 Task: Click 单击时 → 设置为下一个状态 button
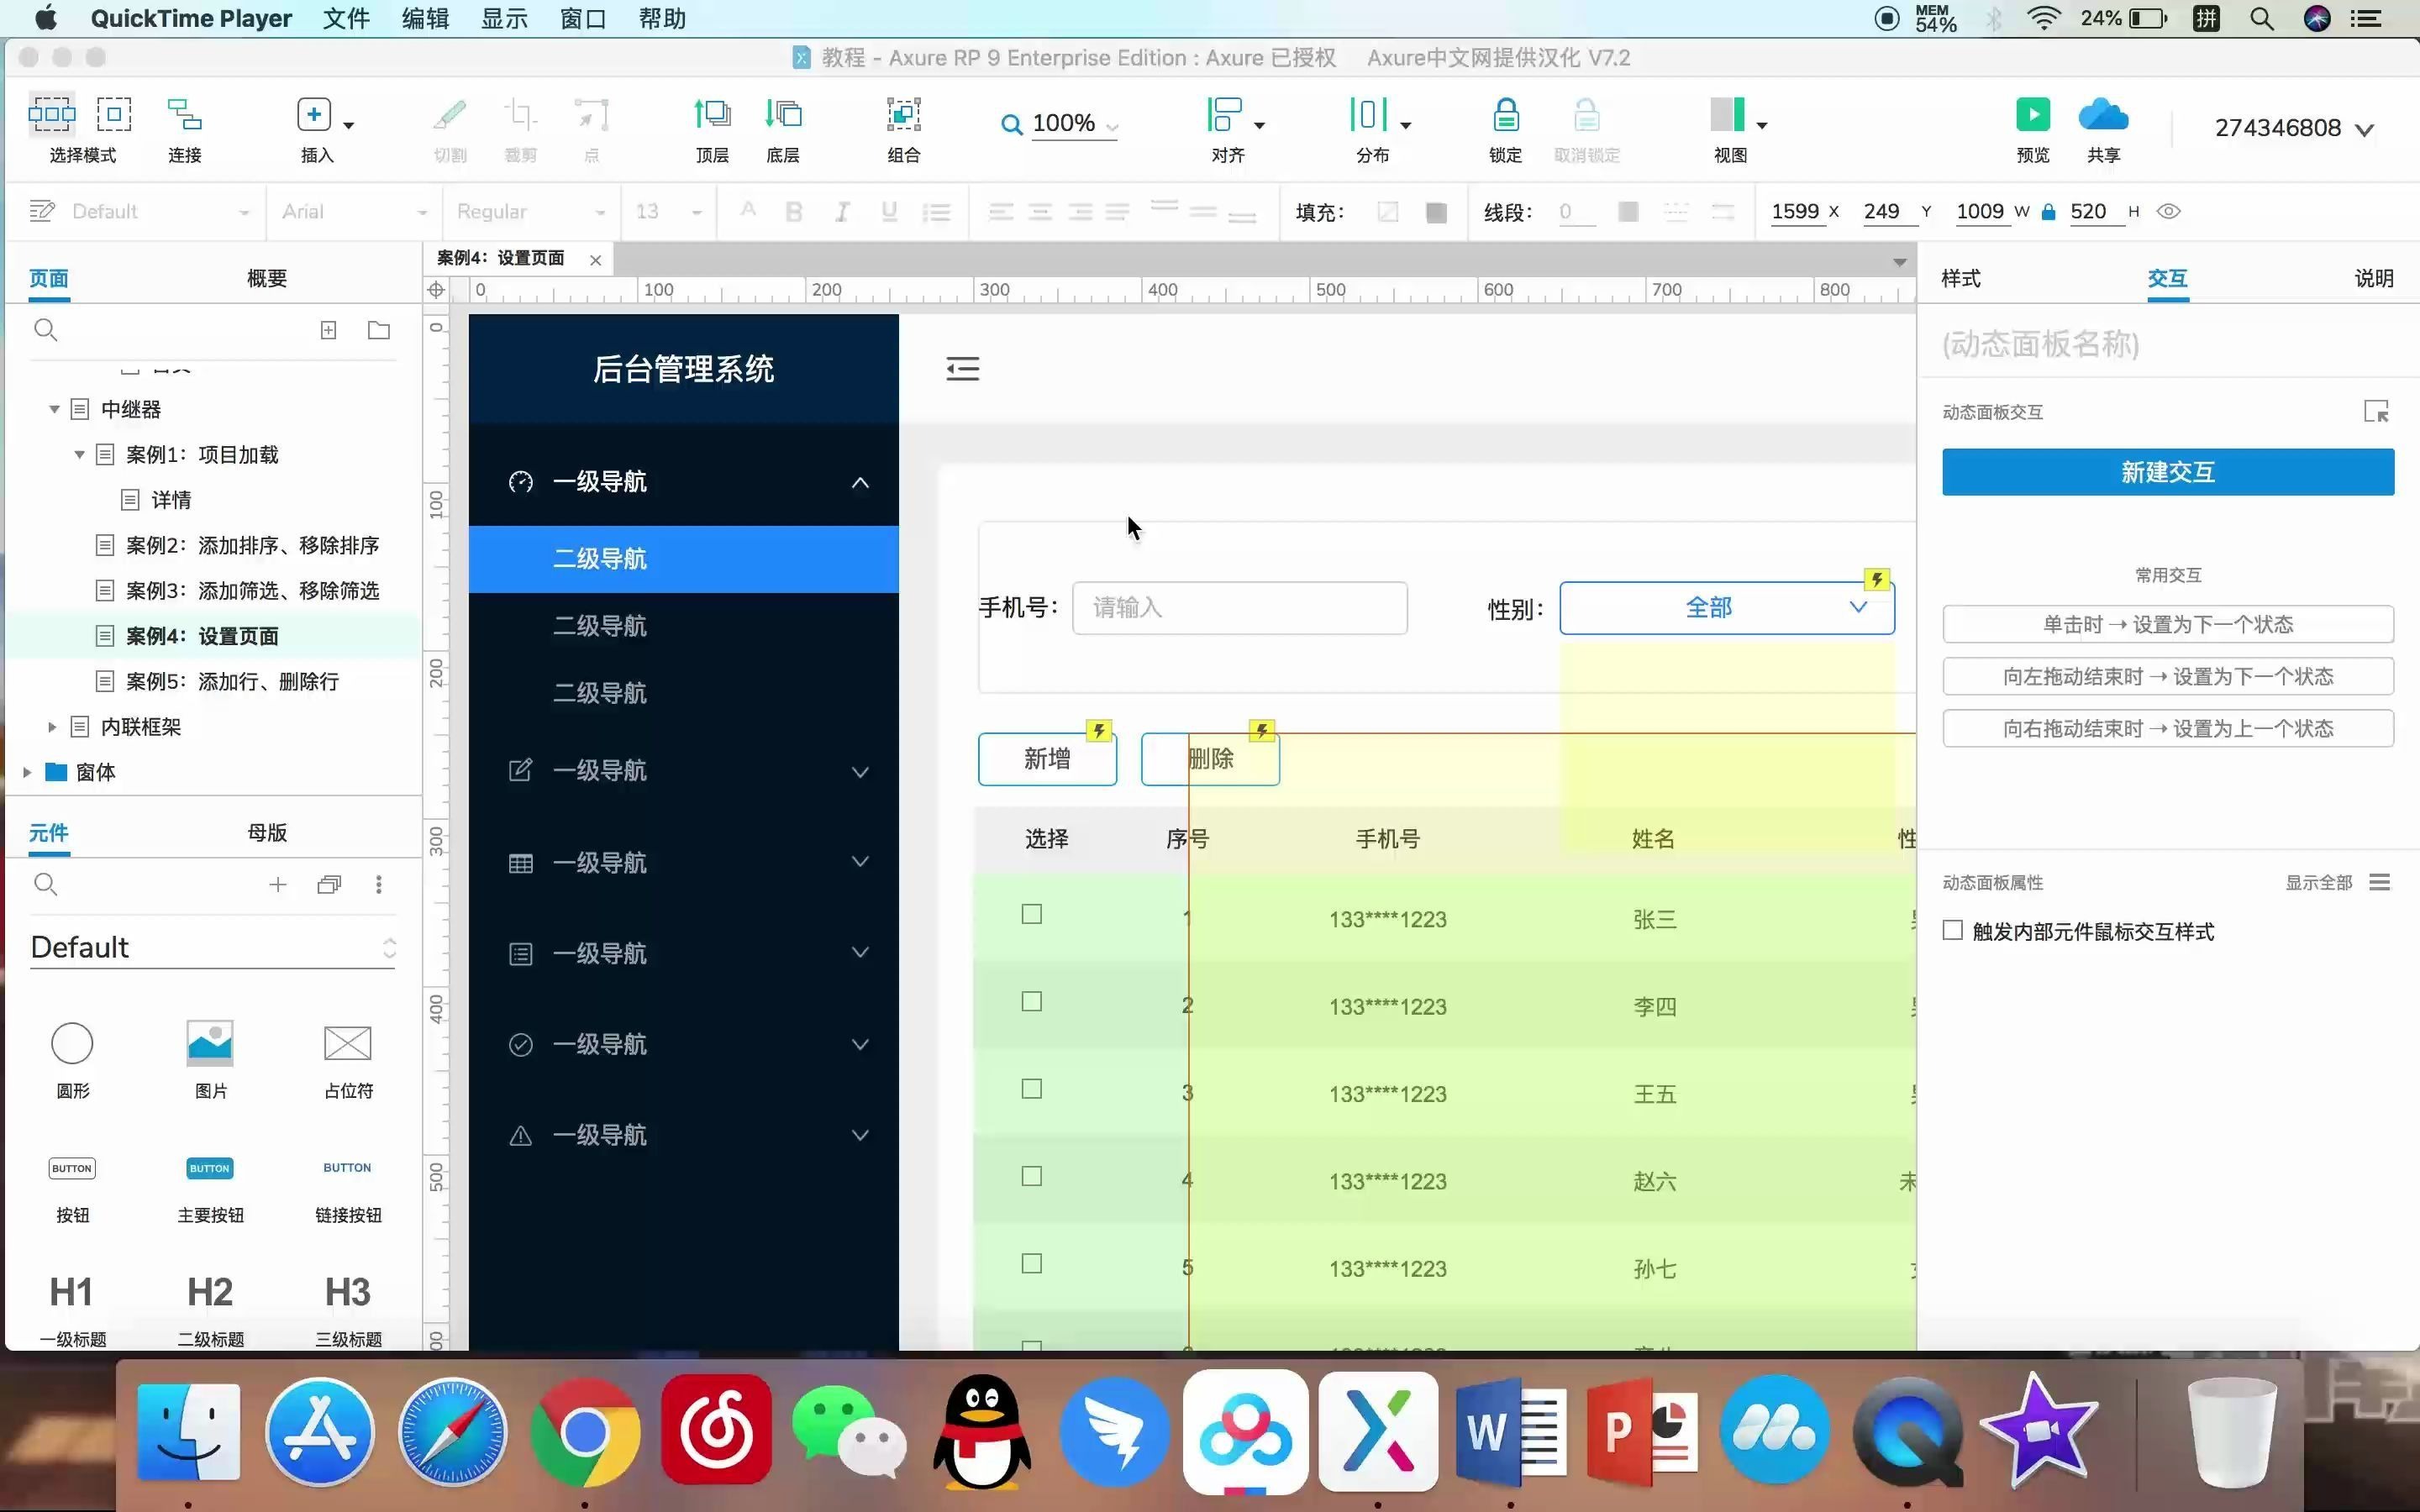tap(2168, 624)
